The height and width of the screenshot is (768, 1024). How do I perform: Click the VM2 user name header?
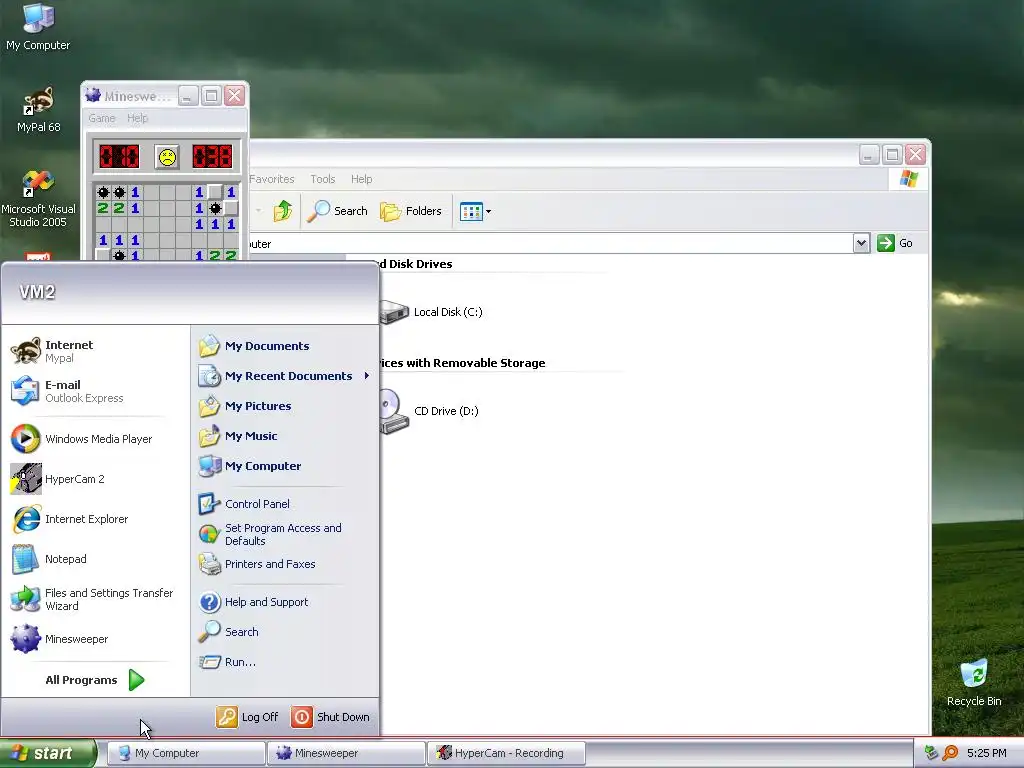click(37, 292)
